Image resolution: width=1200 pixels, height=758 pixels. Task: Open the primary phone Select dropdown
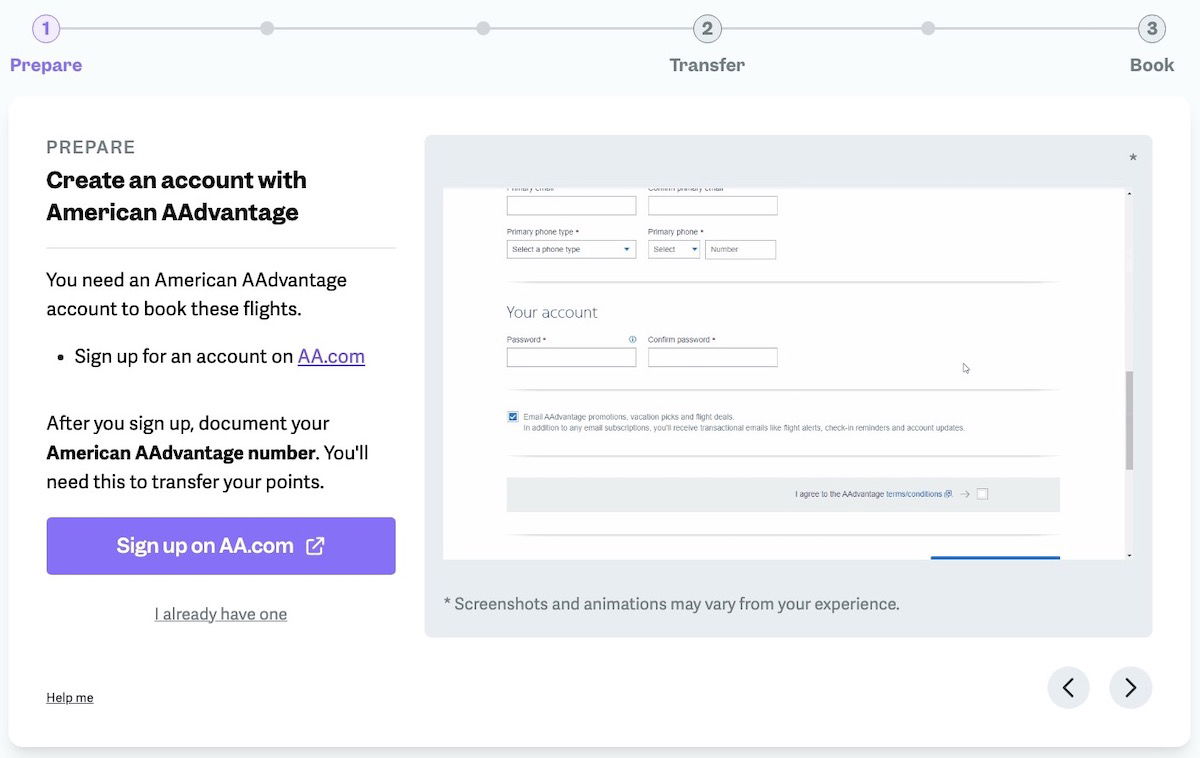(674, 249)
